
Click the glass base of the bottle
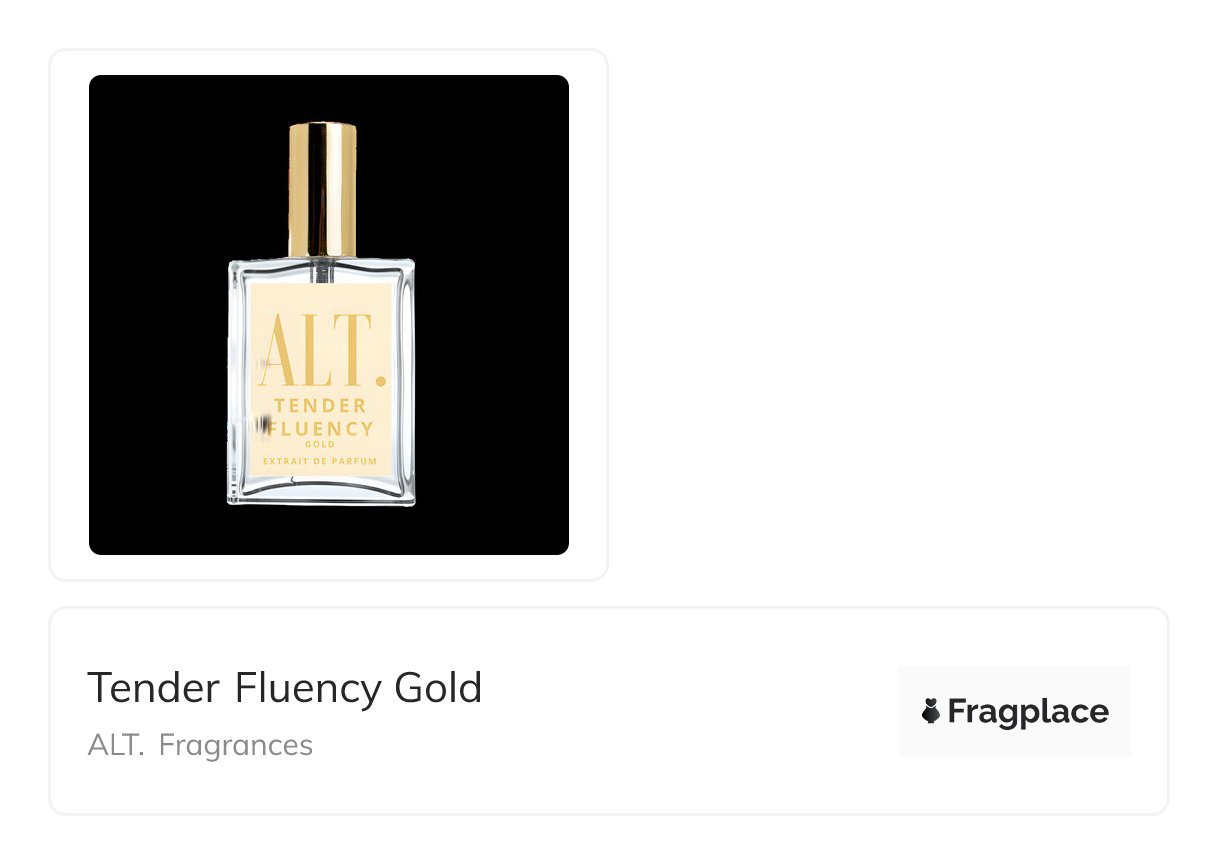tap(320, 490)
